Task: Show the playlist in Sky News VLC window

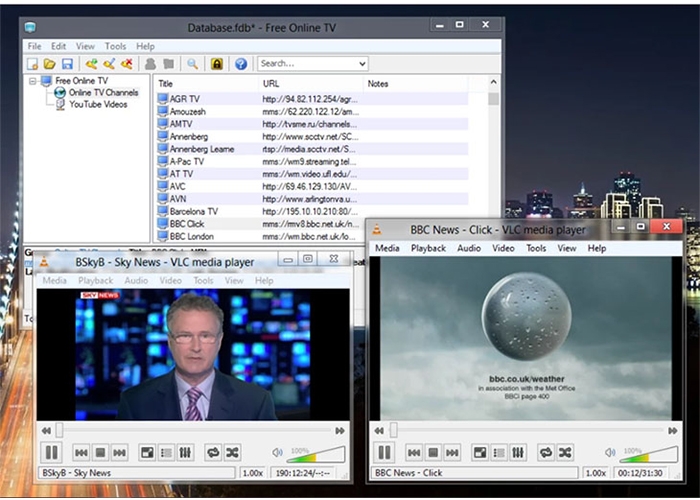Action: [x=166, y=453]
